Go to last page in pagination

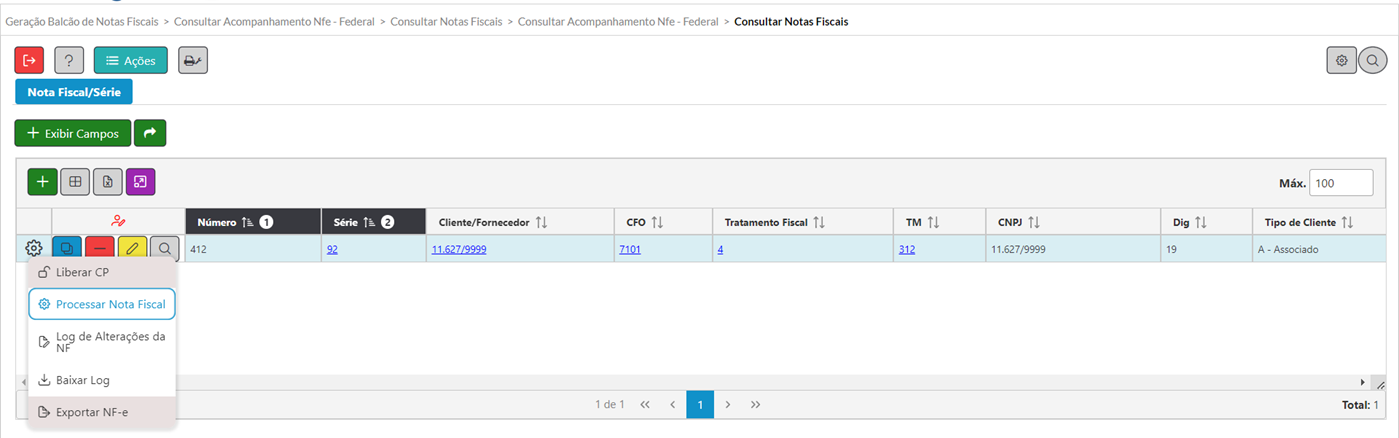755,405
